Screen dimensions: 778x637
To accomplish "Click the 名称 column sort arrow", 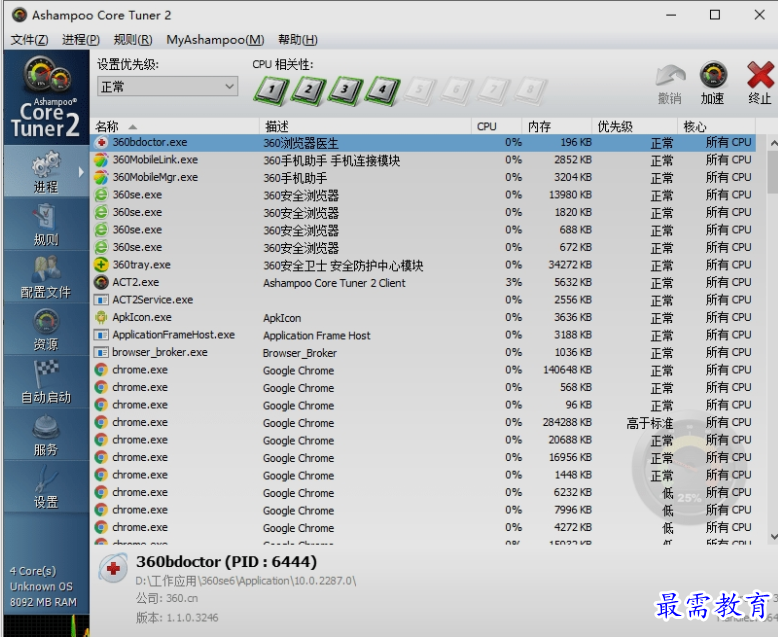I will pos(132,127).
